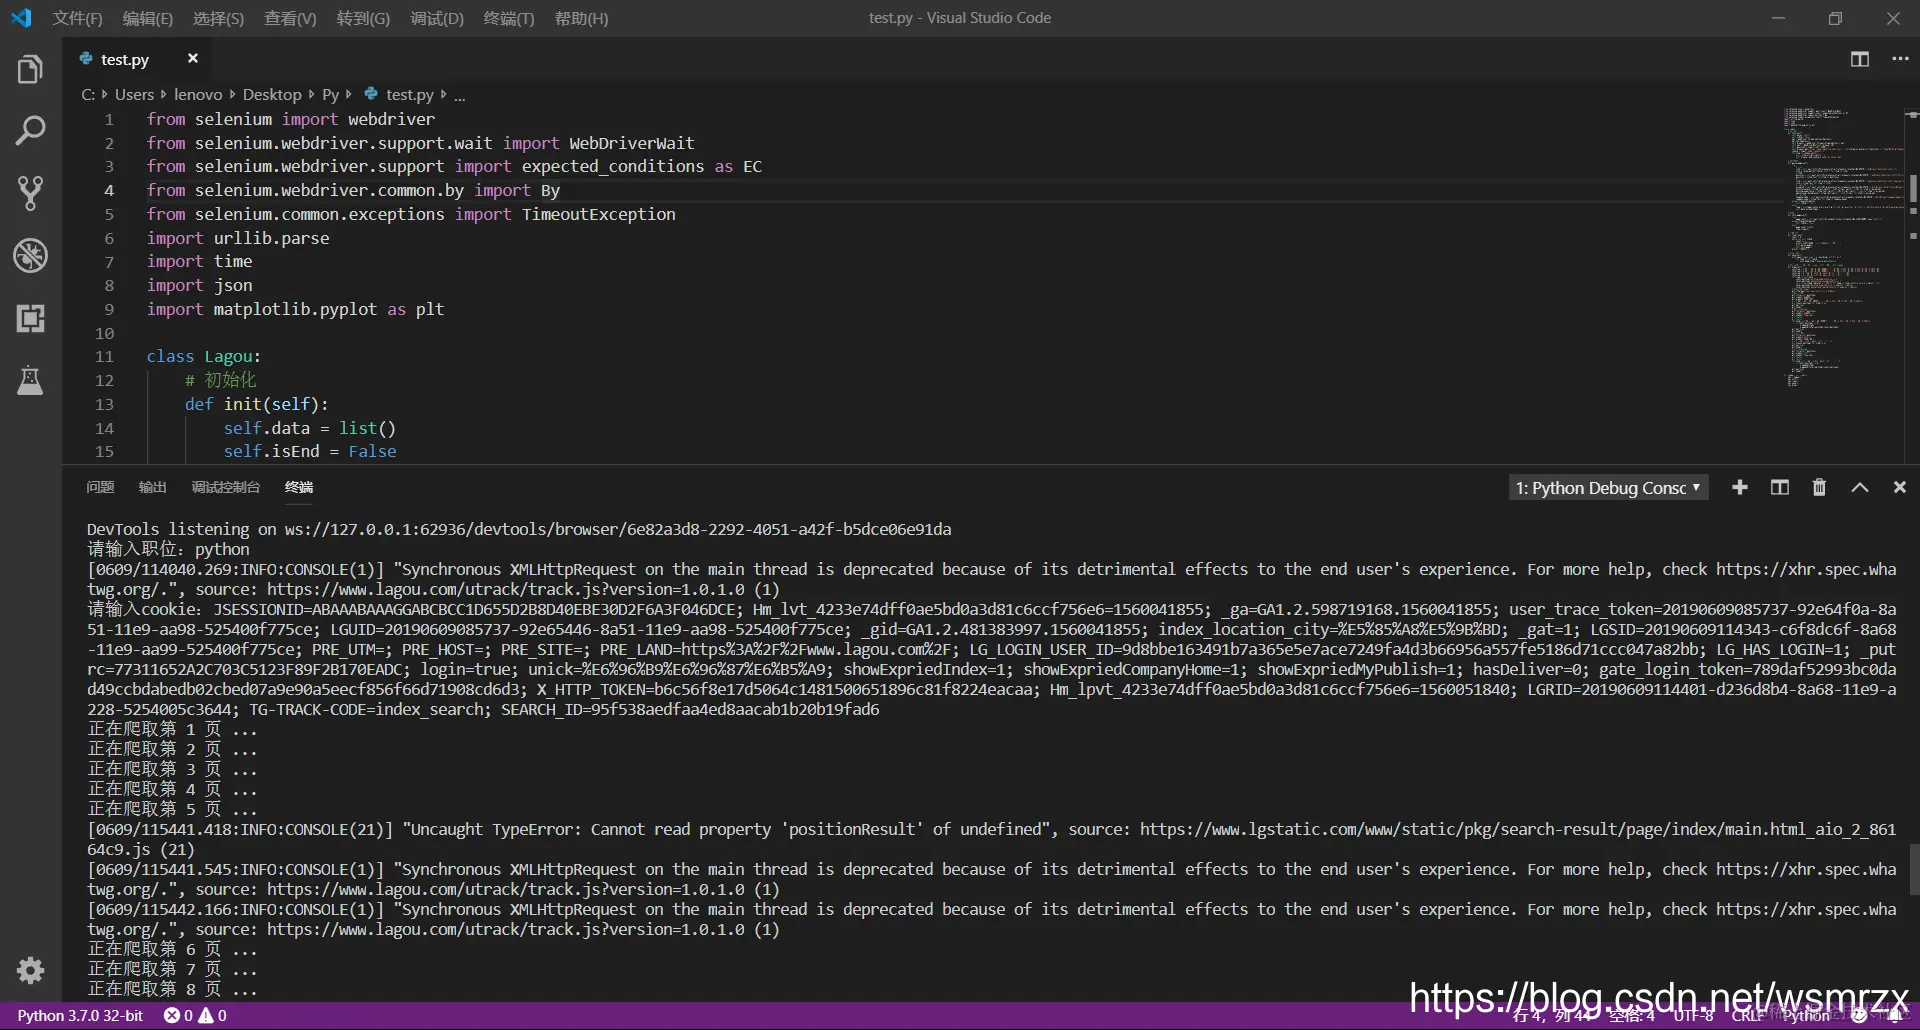Click the lenovo breadcrumb segment
The image size is (1920, 1030).
pyautogui.click(x=198, y=94)
